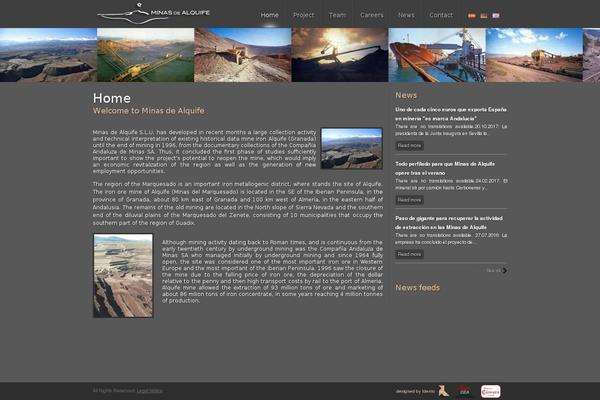Click the 'News feeds' heading
The width and height of the screenshot is (600, 400).
tap(417, 287)
